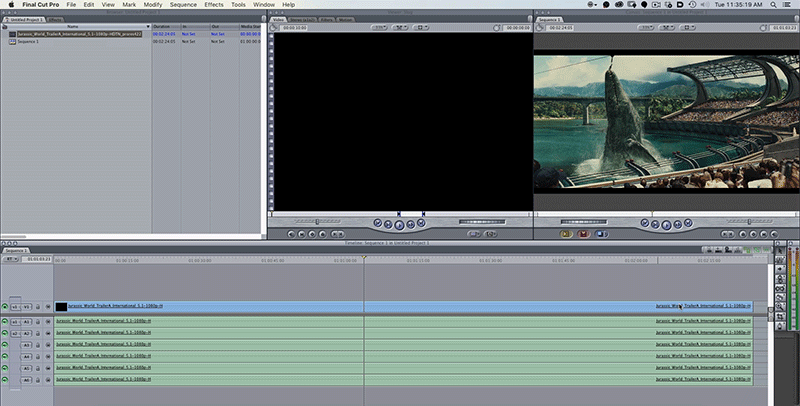Click Play Around Current Frame in Canvas
Image resolution: width=800 pixels, height=406 pixels.
pos(678,224)
